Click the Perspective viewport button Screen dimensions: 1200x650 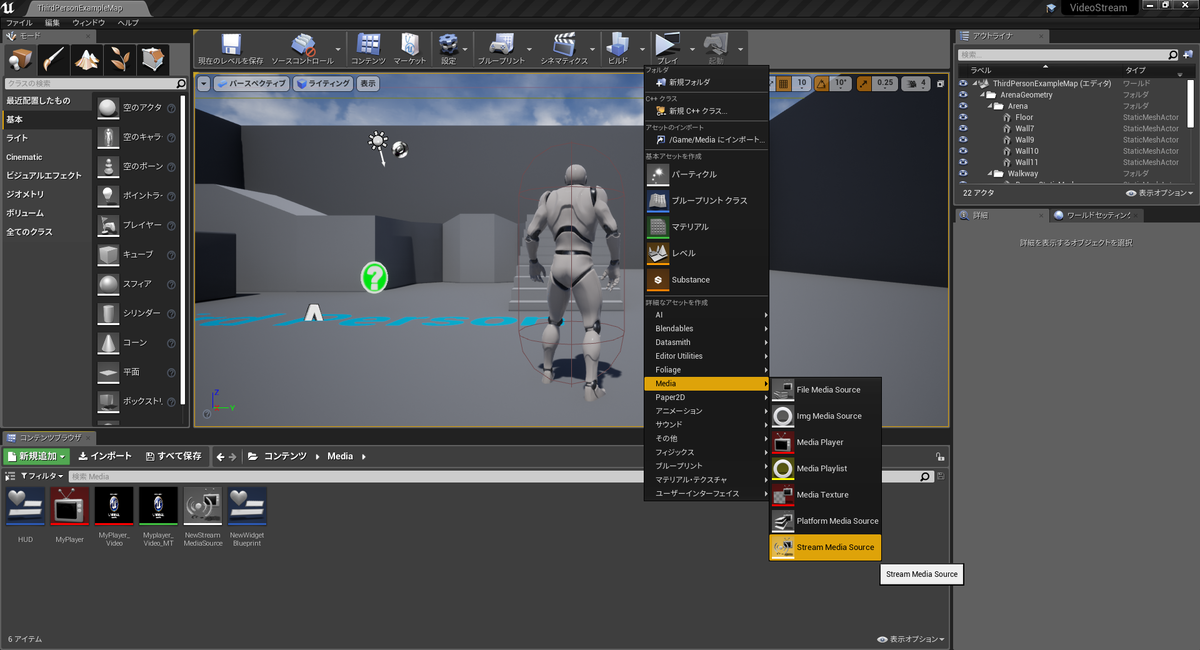point(251,84)
